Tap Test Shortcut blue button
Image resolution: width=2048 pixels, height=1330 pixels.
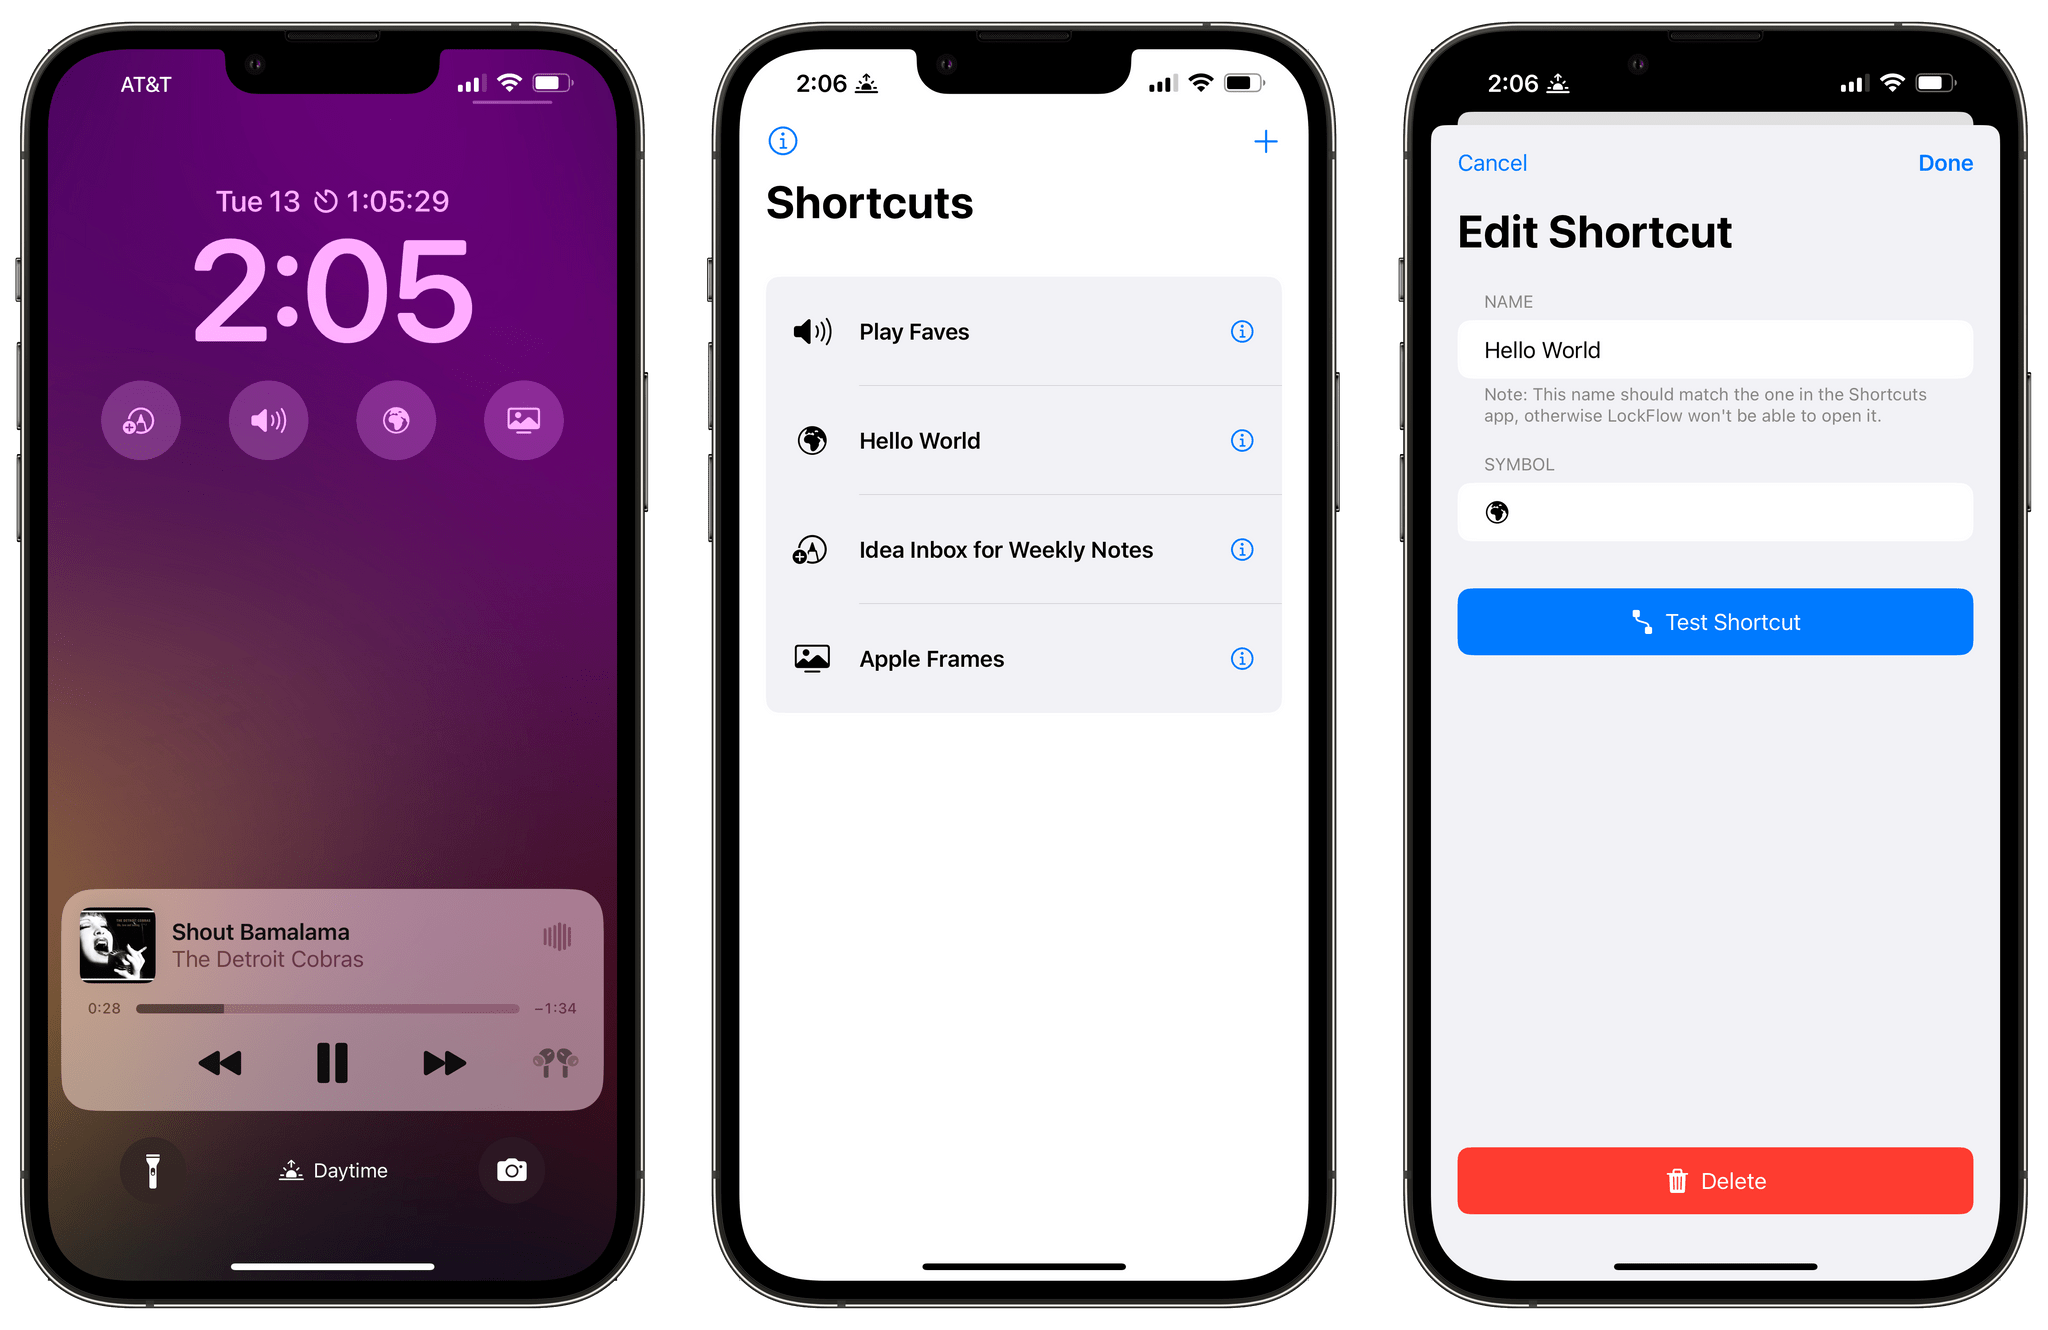(x=1714, y=621)
